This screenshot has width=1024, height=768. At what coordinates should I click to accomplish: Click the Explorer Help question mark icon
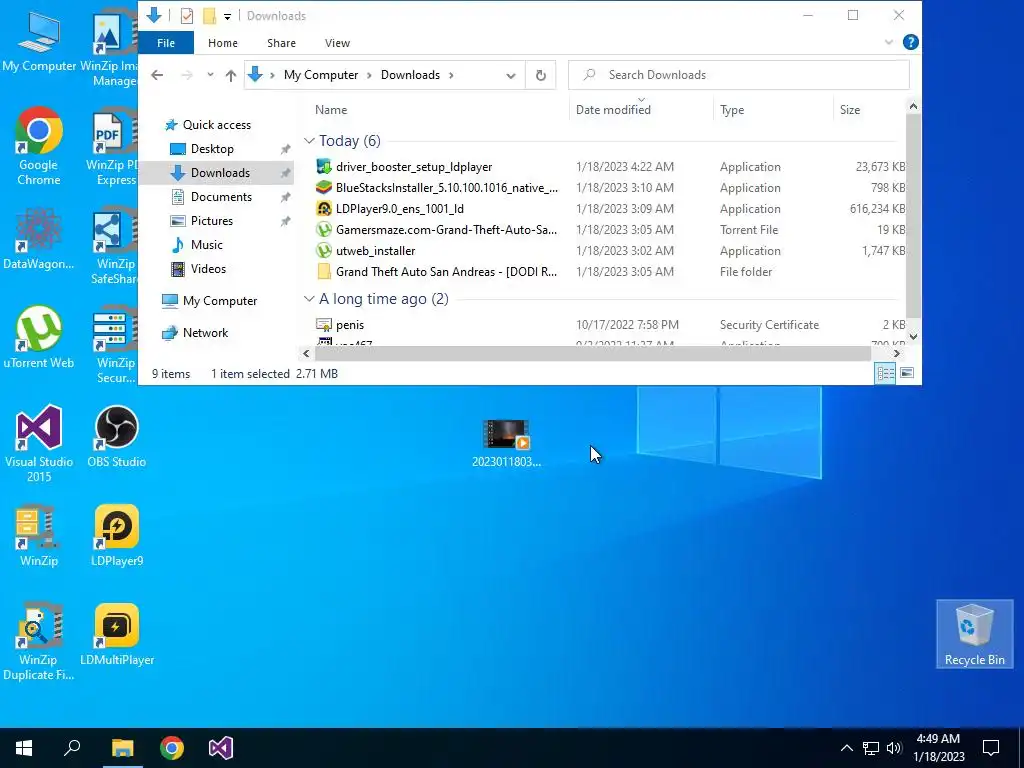pyautogui.click(x=910, y=42)
